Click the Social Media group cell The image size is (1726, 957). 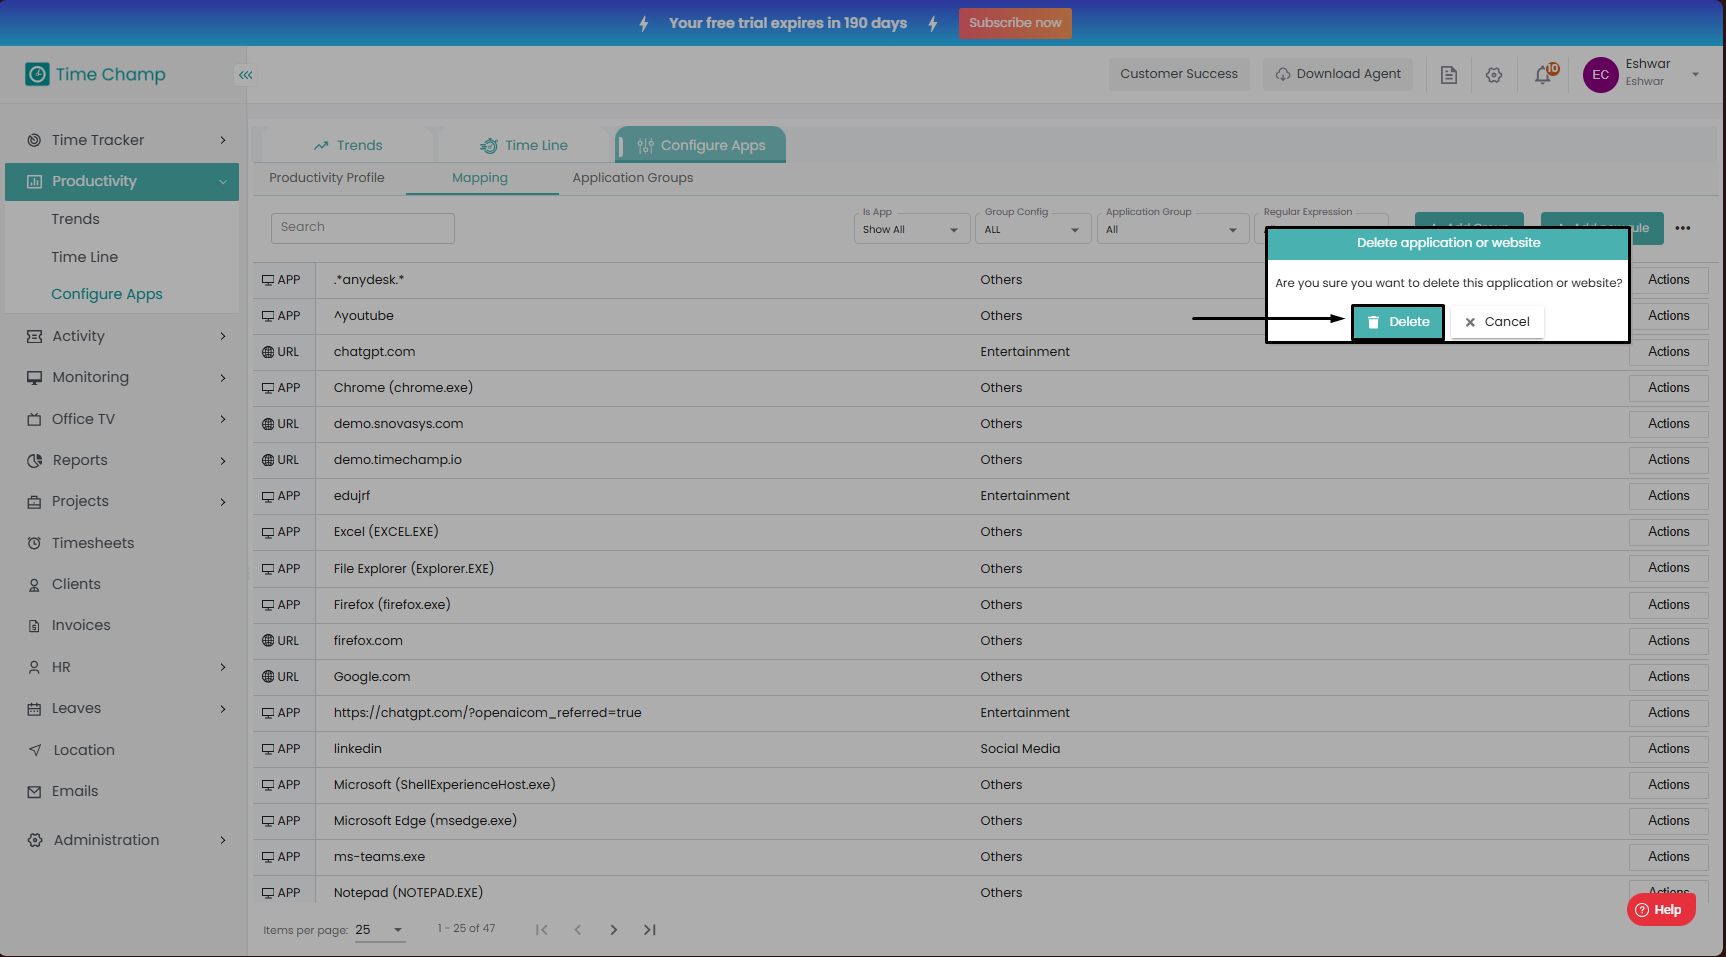coord(1020,749)
